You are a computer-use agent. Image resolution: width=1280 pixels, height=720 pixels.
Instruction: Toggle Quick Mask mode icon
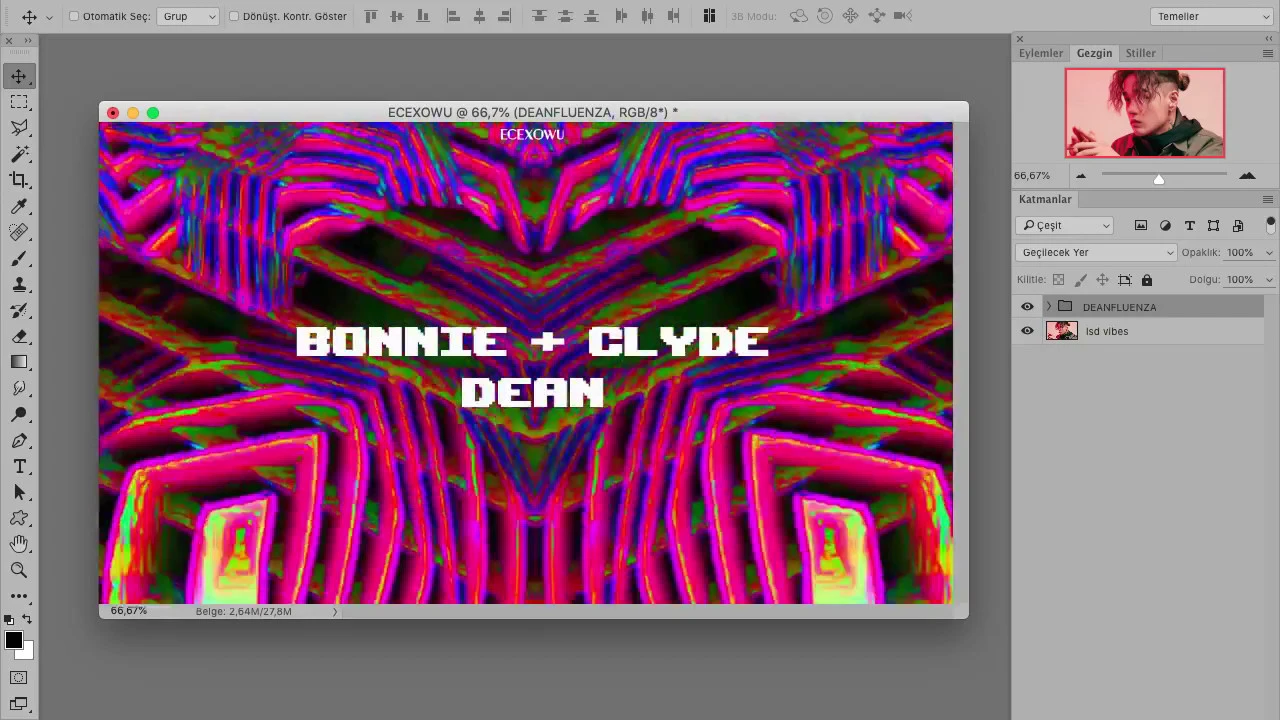pyautogui.click(x=19, y=678)
